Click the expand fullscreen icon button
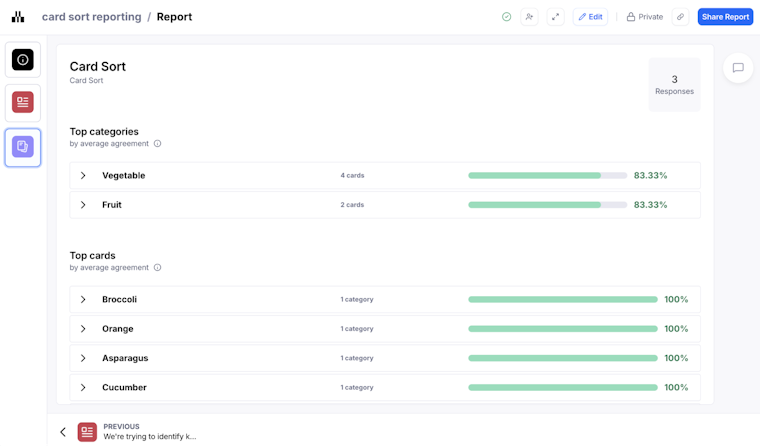 [555, 17]
